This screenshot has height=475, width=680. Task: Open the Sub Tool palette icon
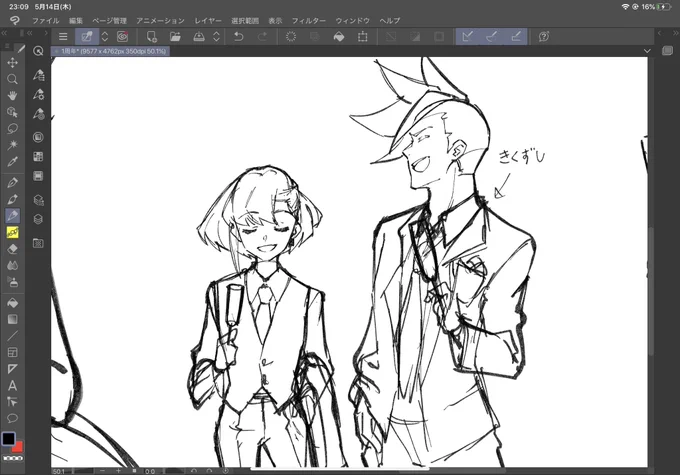(38, 75)
